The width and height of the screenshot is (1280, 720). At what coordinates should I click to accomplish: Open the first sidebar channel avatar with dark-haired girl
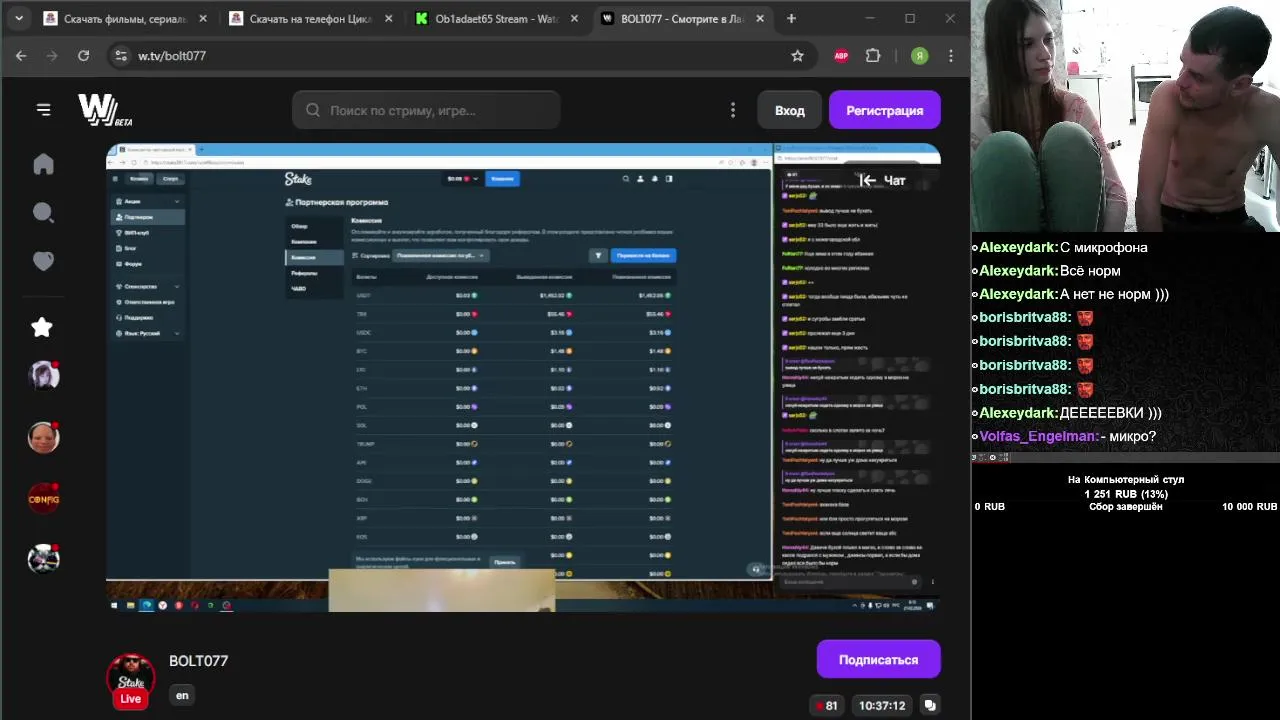[43, 375]
